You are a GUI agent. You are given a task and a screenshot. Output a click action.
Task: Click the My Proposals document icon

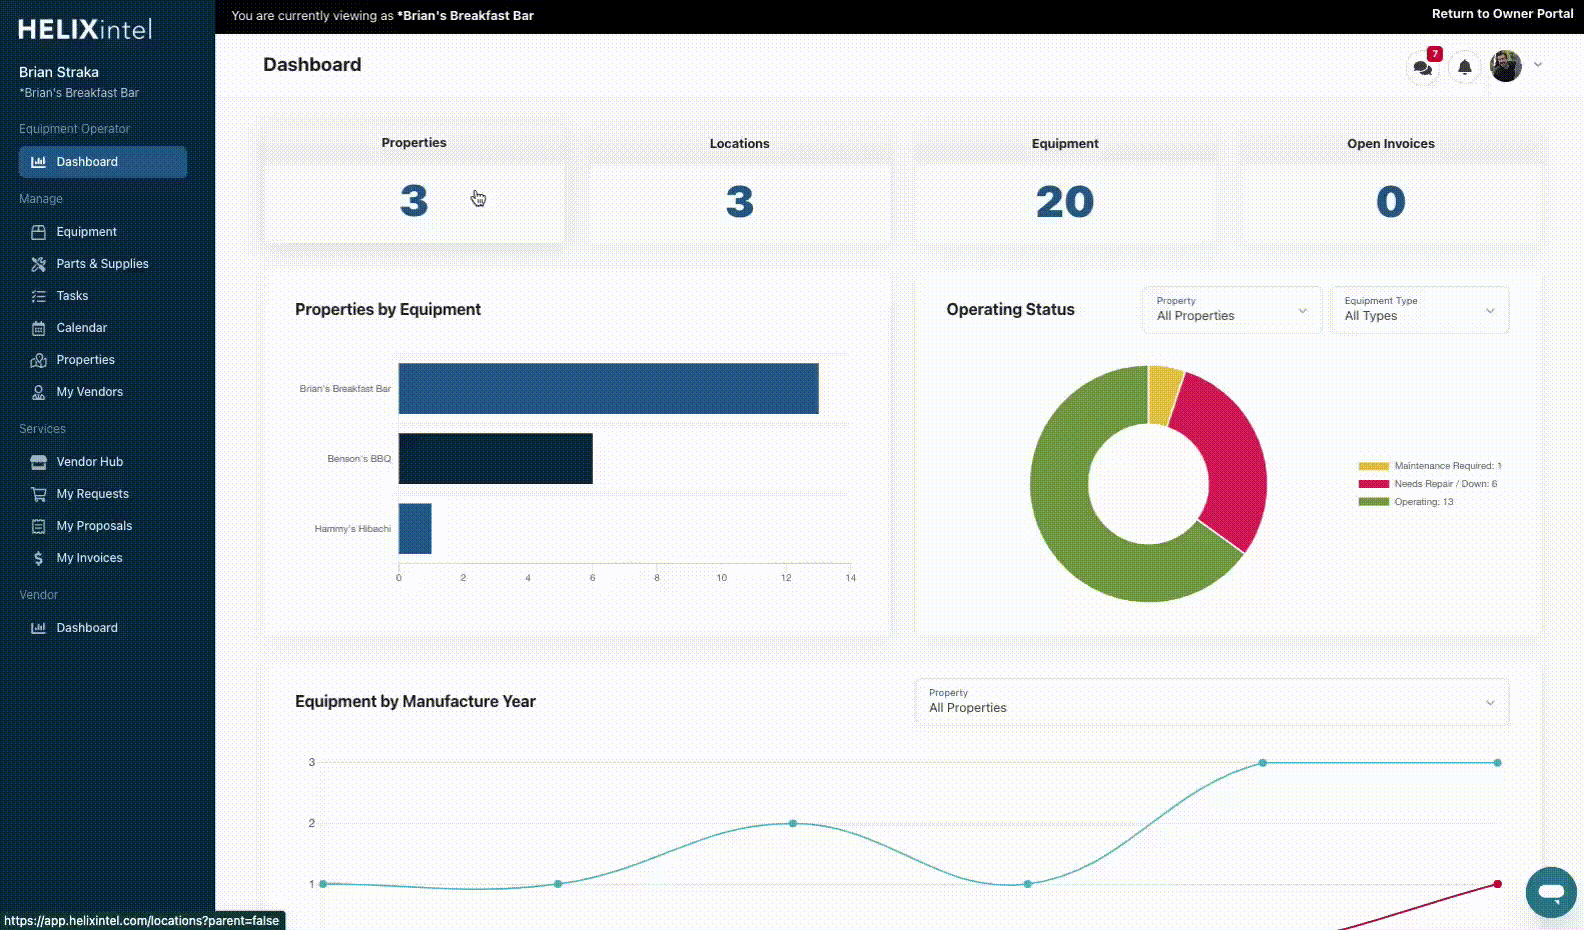tap(38, 526)
